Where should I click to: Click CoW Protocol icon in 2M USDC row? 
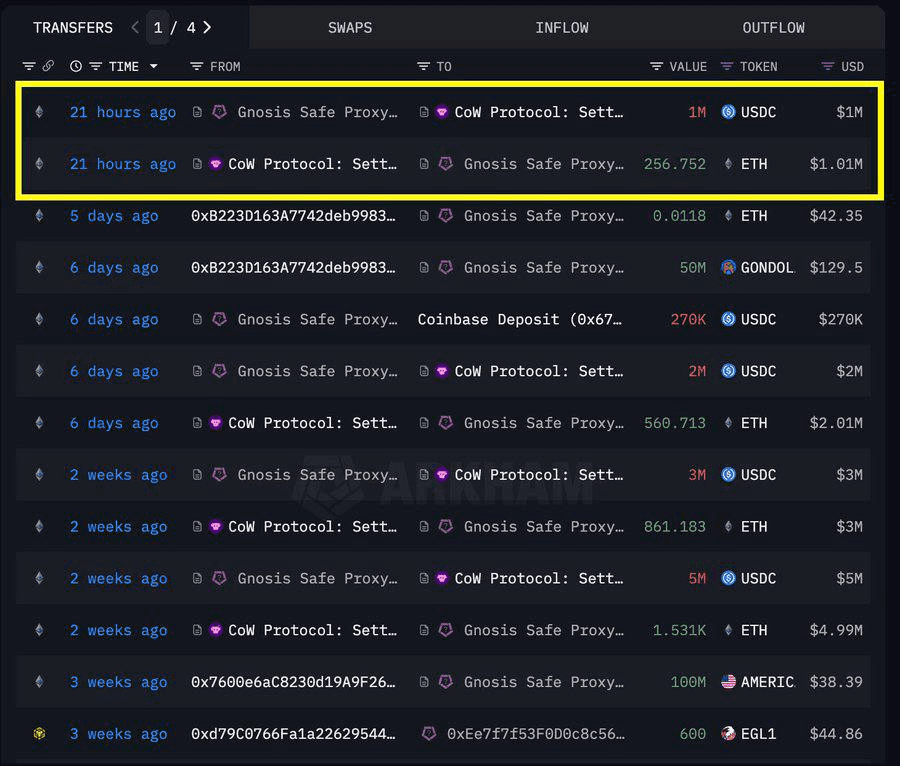(441, 371)
